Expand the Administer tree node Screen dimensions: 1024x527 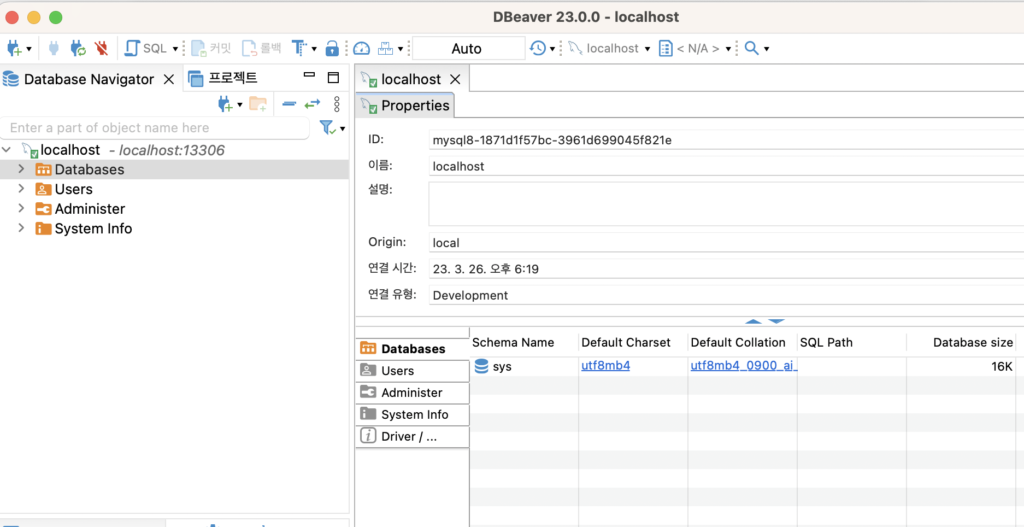tap(22, 208)
